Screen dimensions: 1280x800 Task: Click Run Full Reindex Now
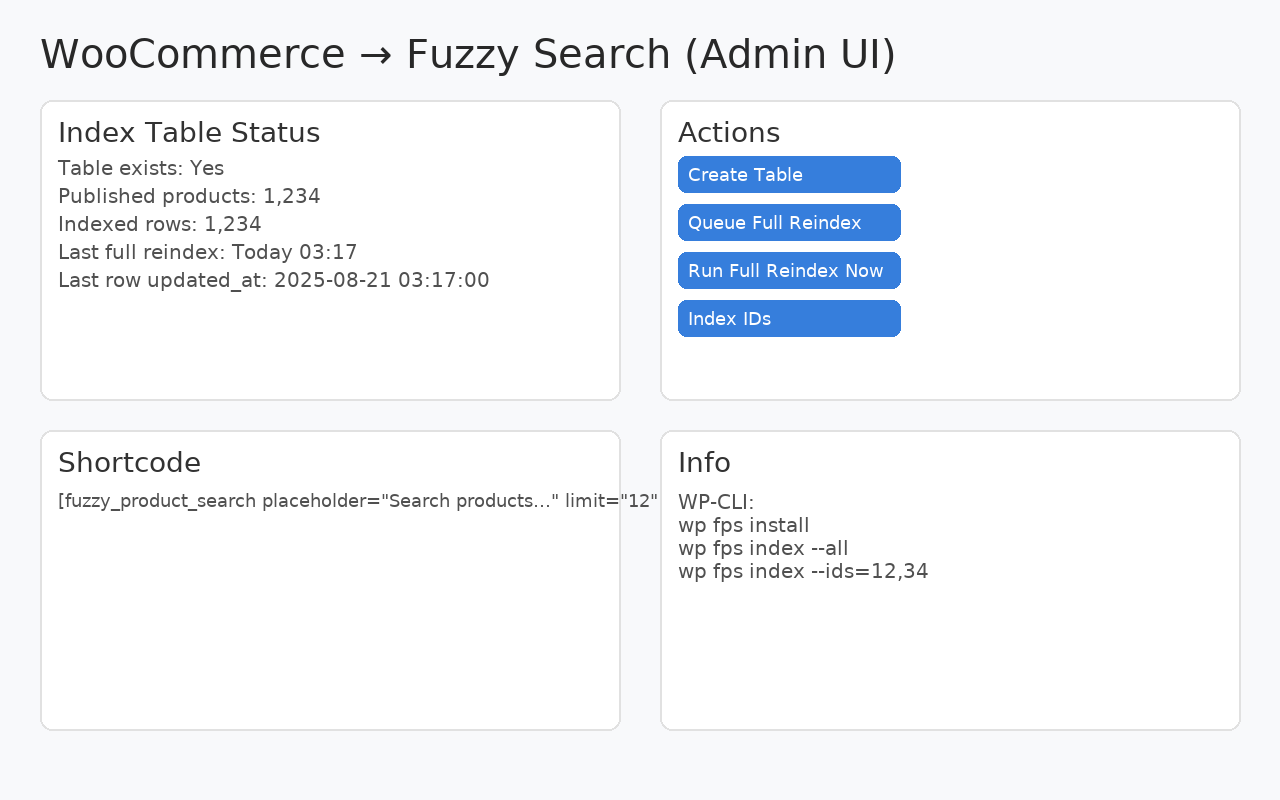789,271
